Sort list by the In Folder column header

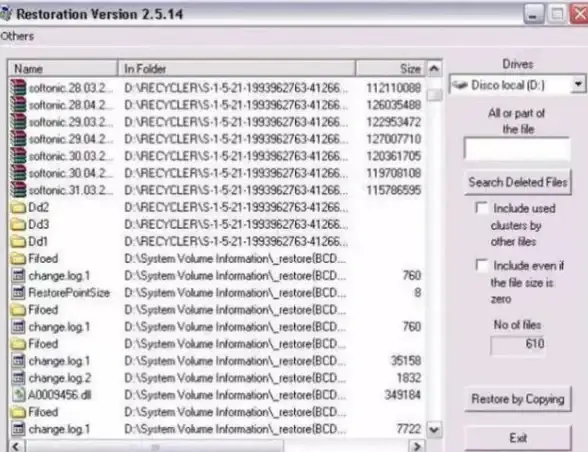coord(237,69)
